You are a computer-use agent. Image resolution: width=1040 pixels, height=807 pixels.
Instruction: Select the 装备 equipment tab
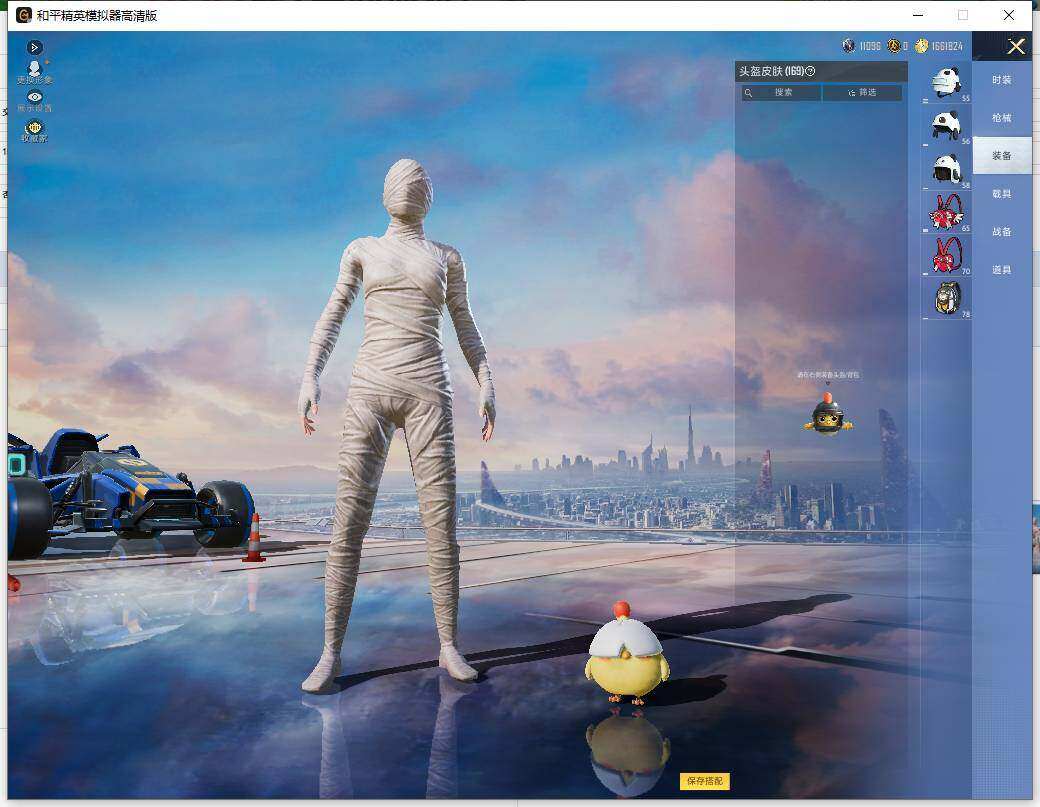1002,155
